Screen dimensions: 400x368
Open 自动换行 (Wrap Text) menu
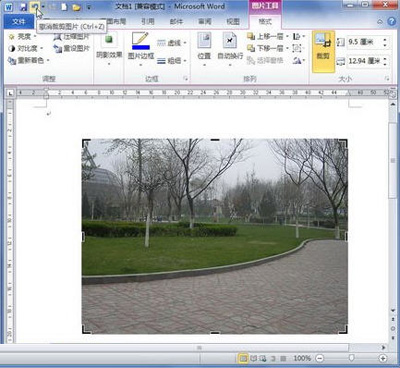230,48
